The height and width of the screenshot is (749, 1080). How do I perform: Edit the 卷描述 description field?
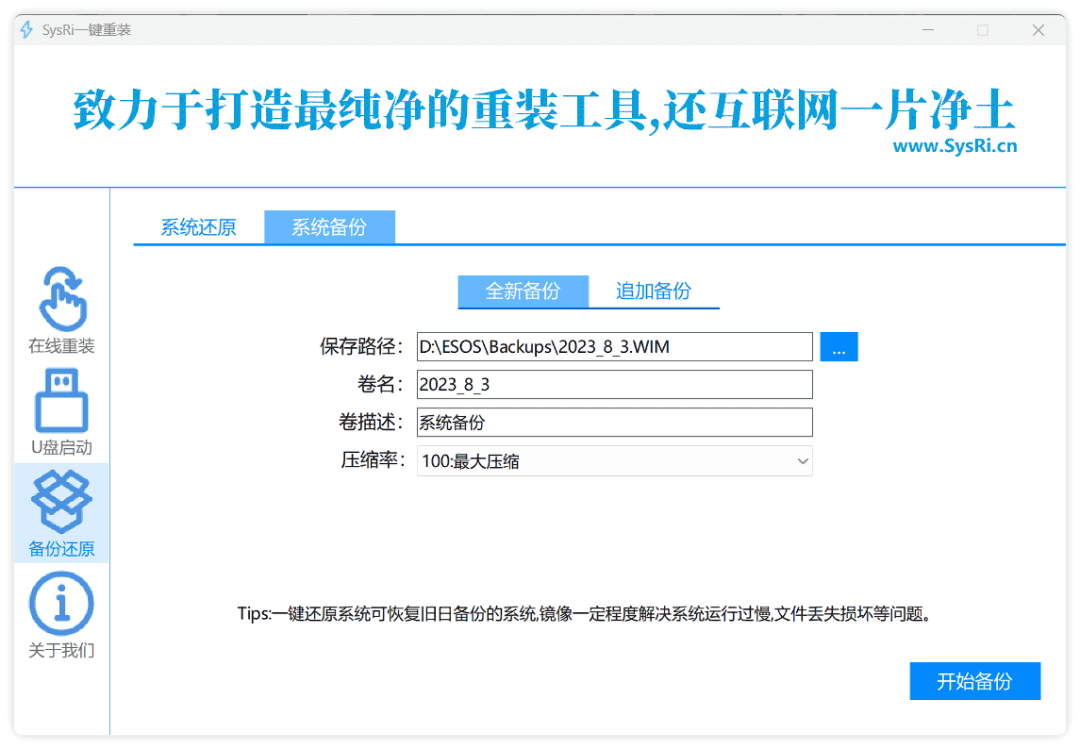614,422
